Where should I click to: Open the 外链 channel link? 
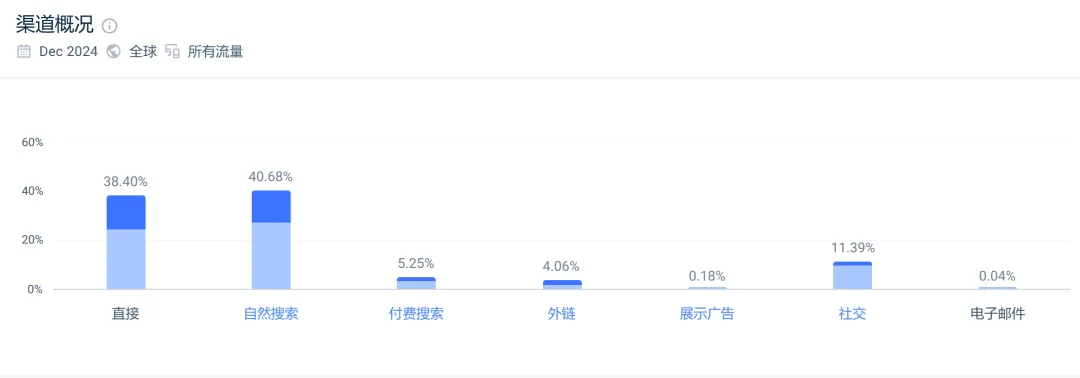click(x=561, y=314)
